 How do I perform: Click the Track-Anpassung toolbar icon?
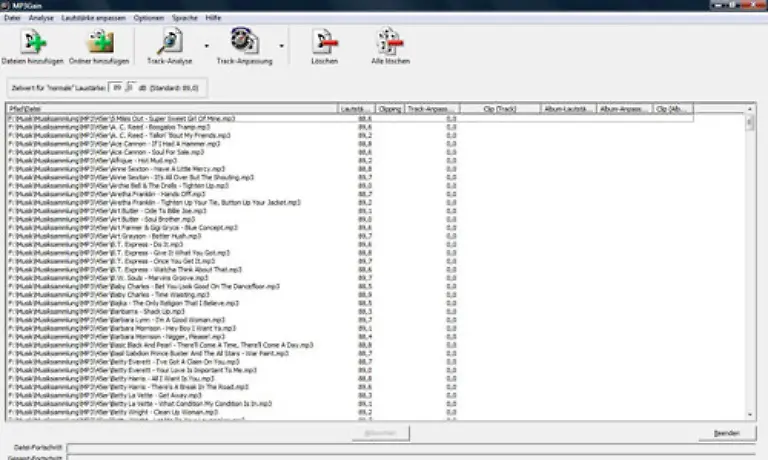[x=244, y=41]
